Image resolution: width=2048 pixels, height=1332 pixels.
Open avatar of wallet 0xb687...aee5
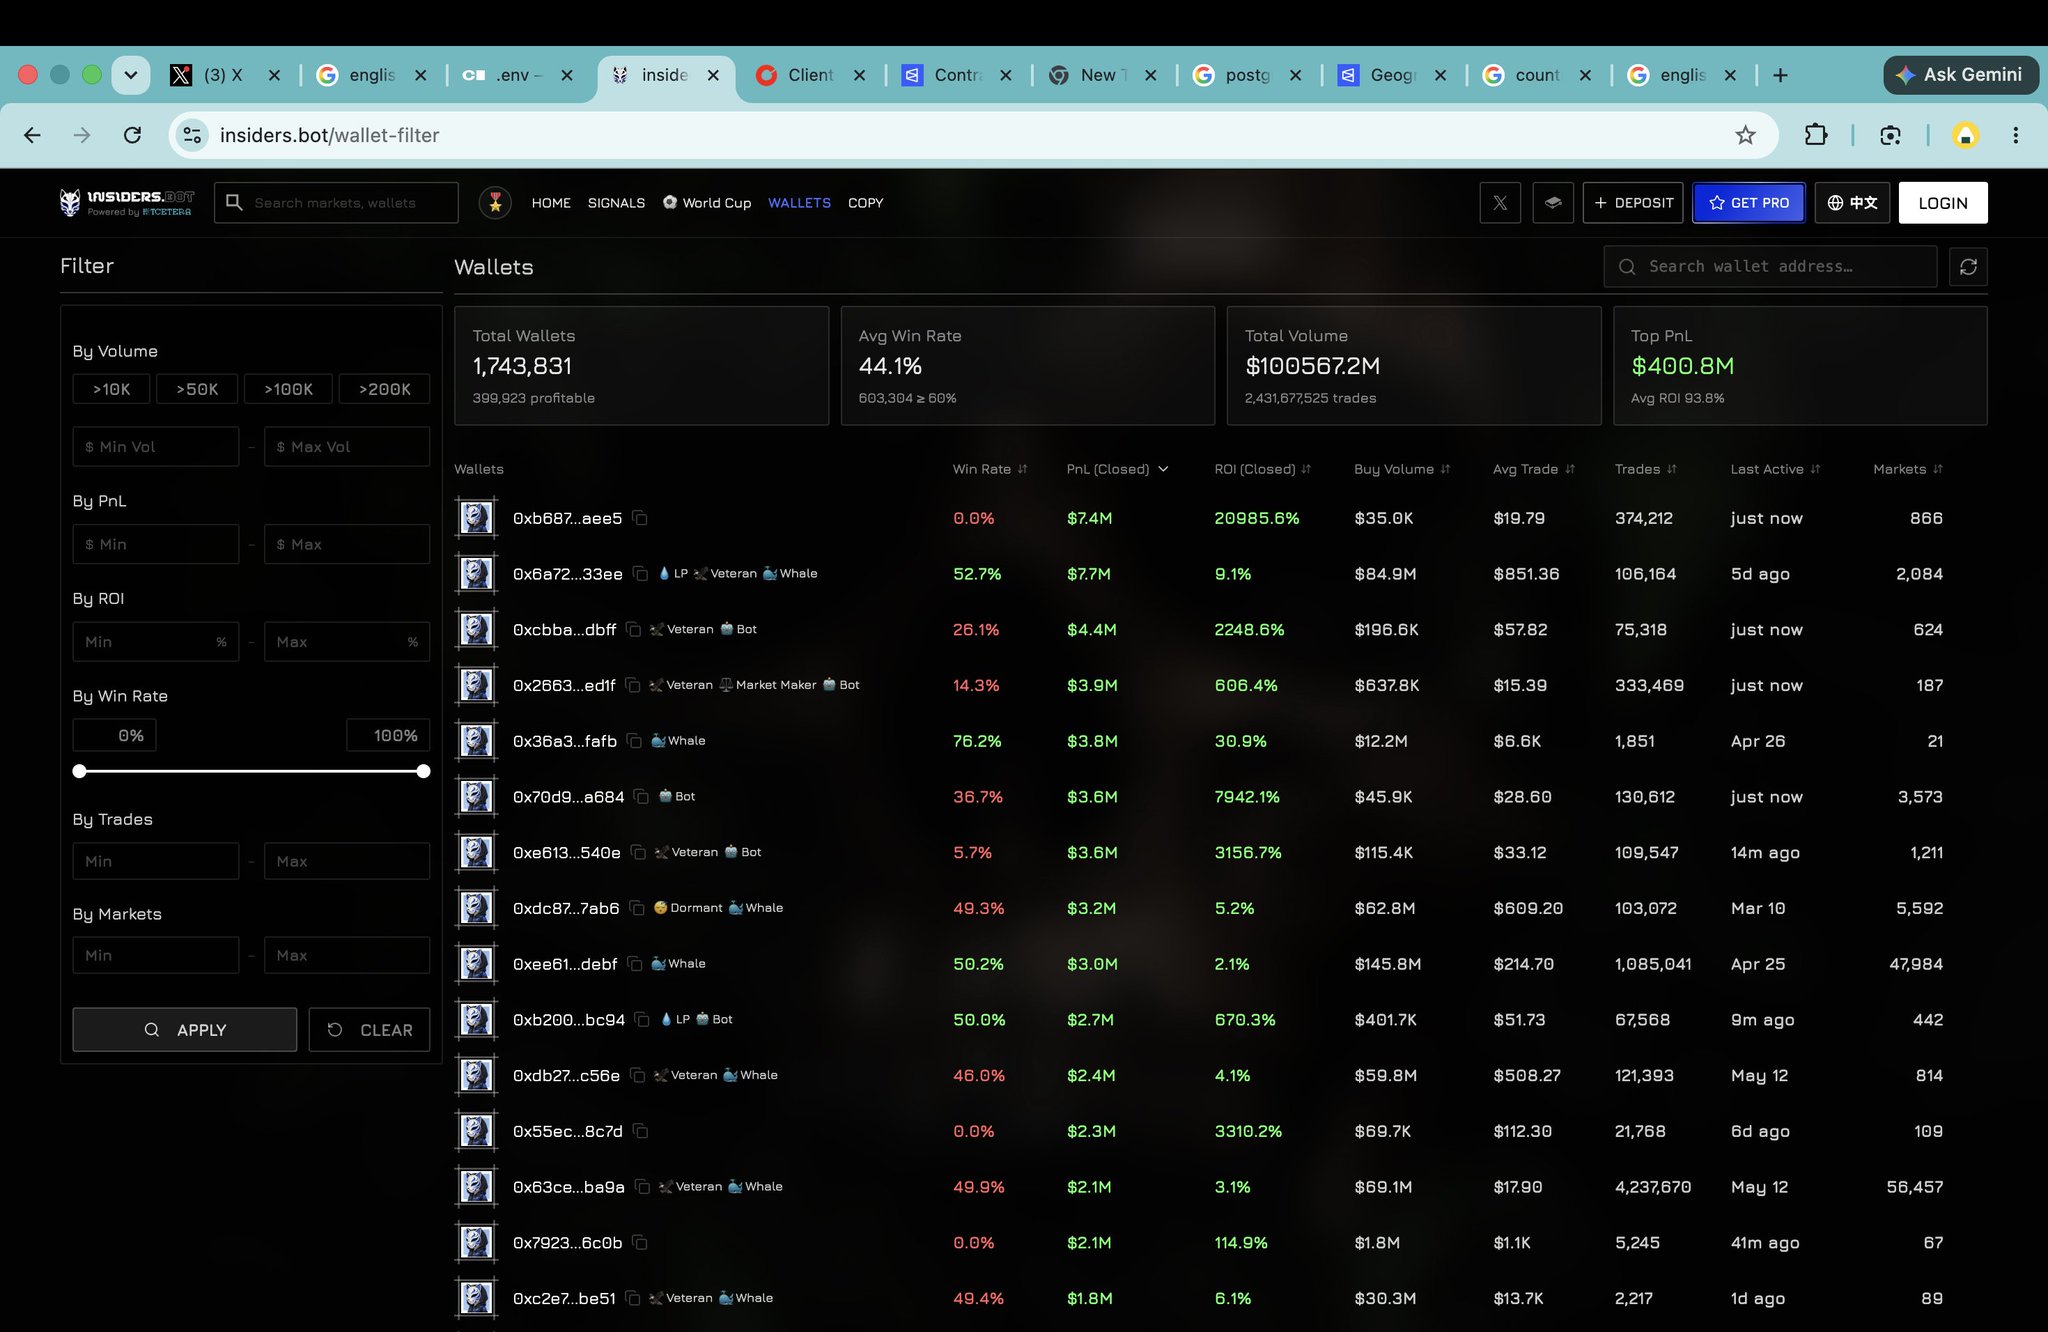pos(476,518)
